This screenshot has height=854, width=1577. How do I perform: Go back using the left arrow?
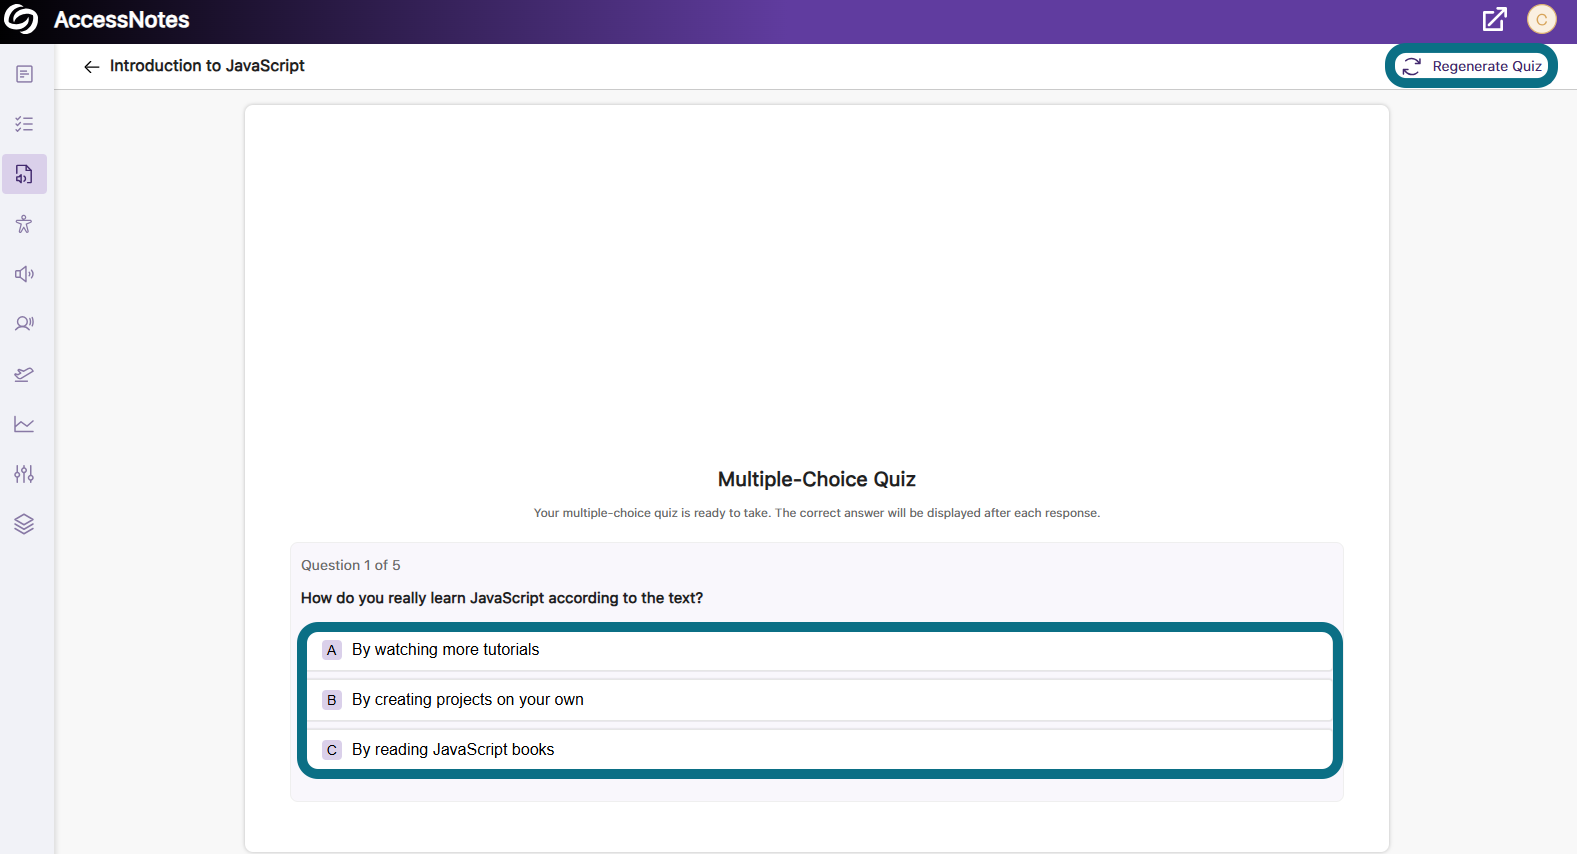[91, 66]
